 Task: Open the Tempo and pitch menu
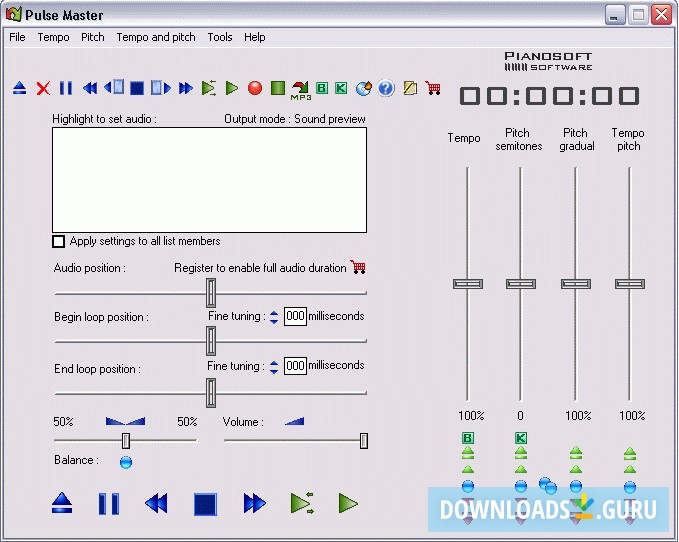[x=156, y=37]
